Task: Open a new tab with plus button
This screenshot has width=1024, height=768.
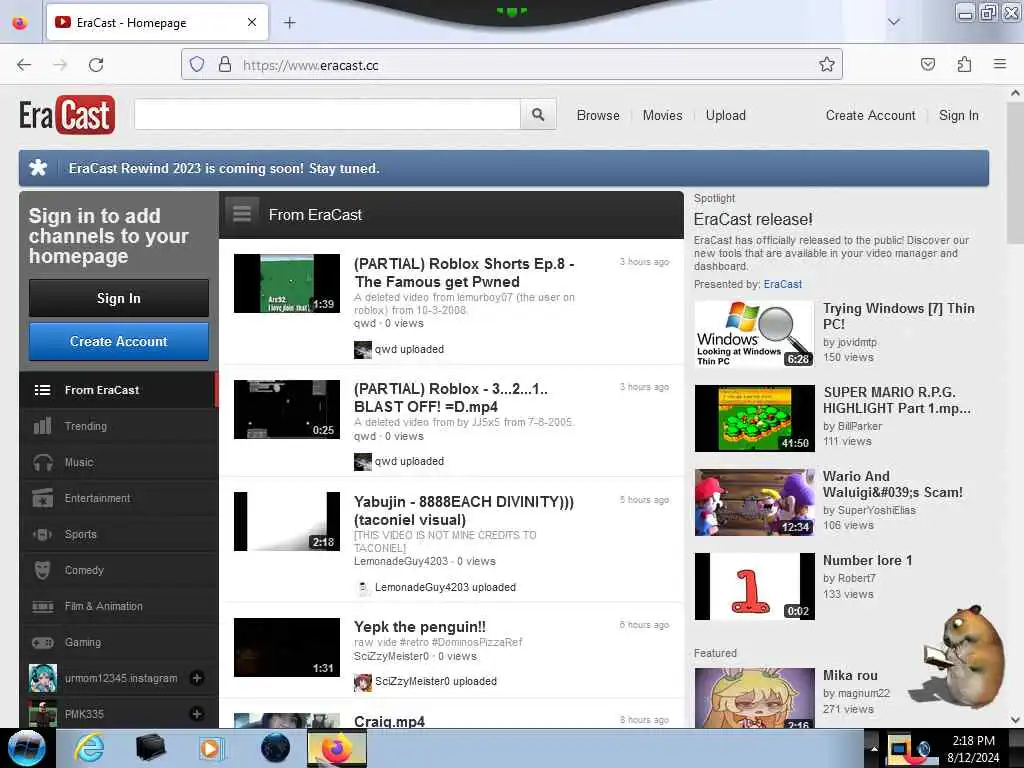Action: point(289,23)
